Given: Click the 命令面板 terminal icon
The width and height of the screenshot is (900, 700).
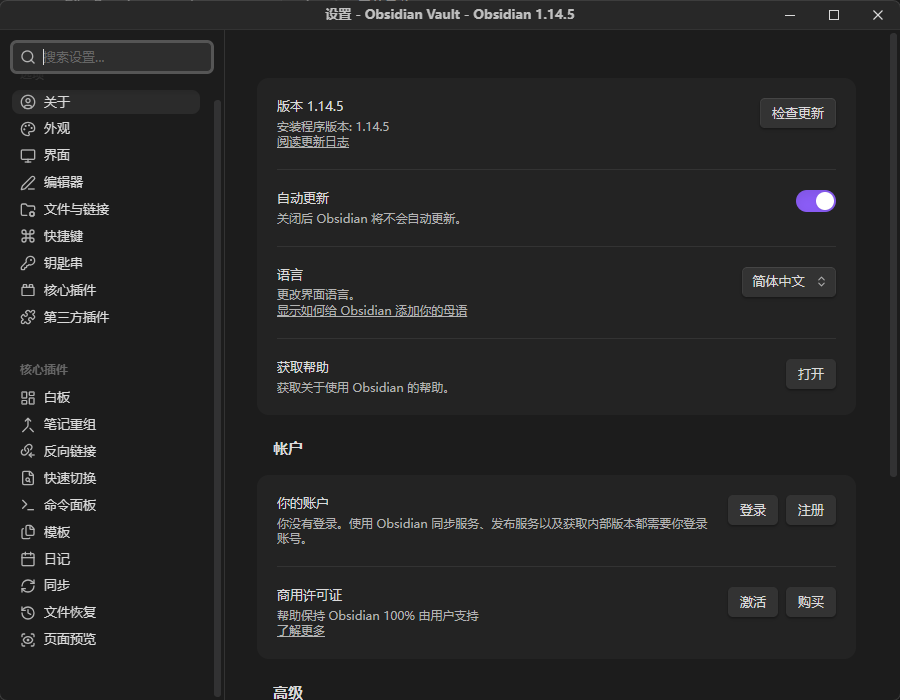Looking at the screenshot, I should [x=28, y=505].
